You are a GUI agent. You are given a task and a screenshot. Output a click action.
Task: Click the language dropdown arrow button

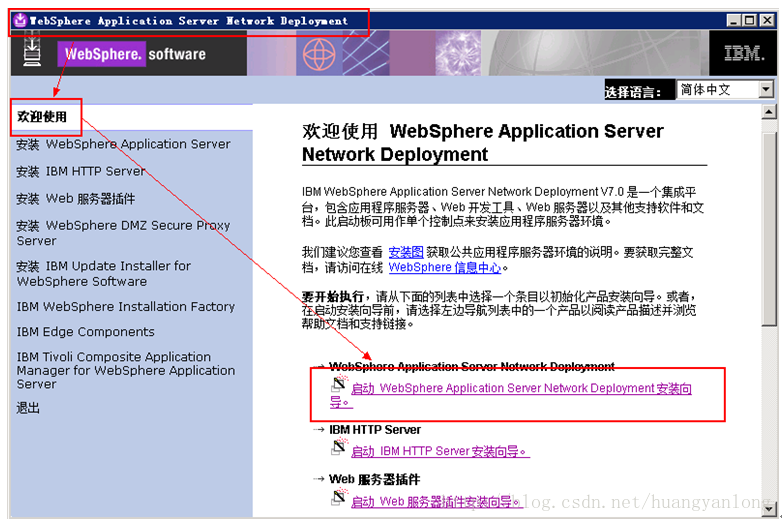[766, 90]
